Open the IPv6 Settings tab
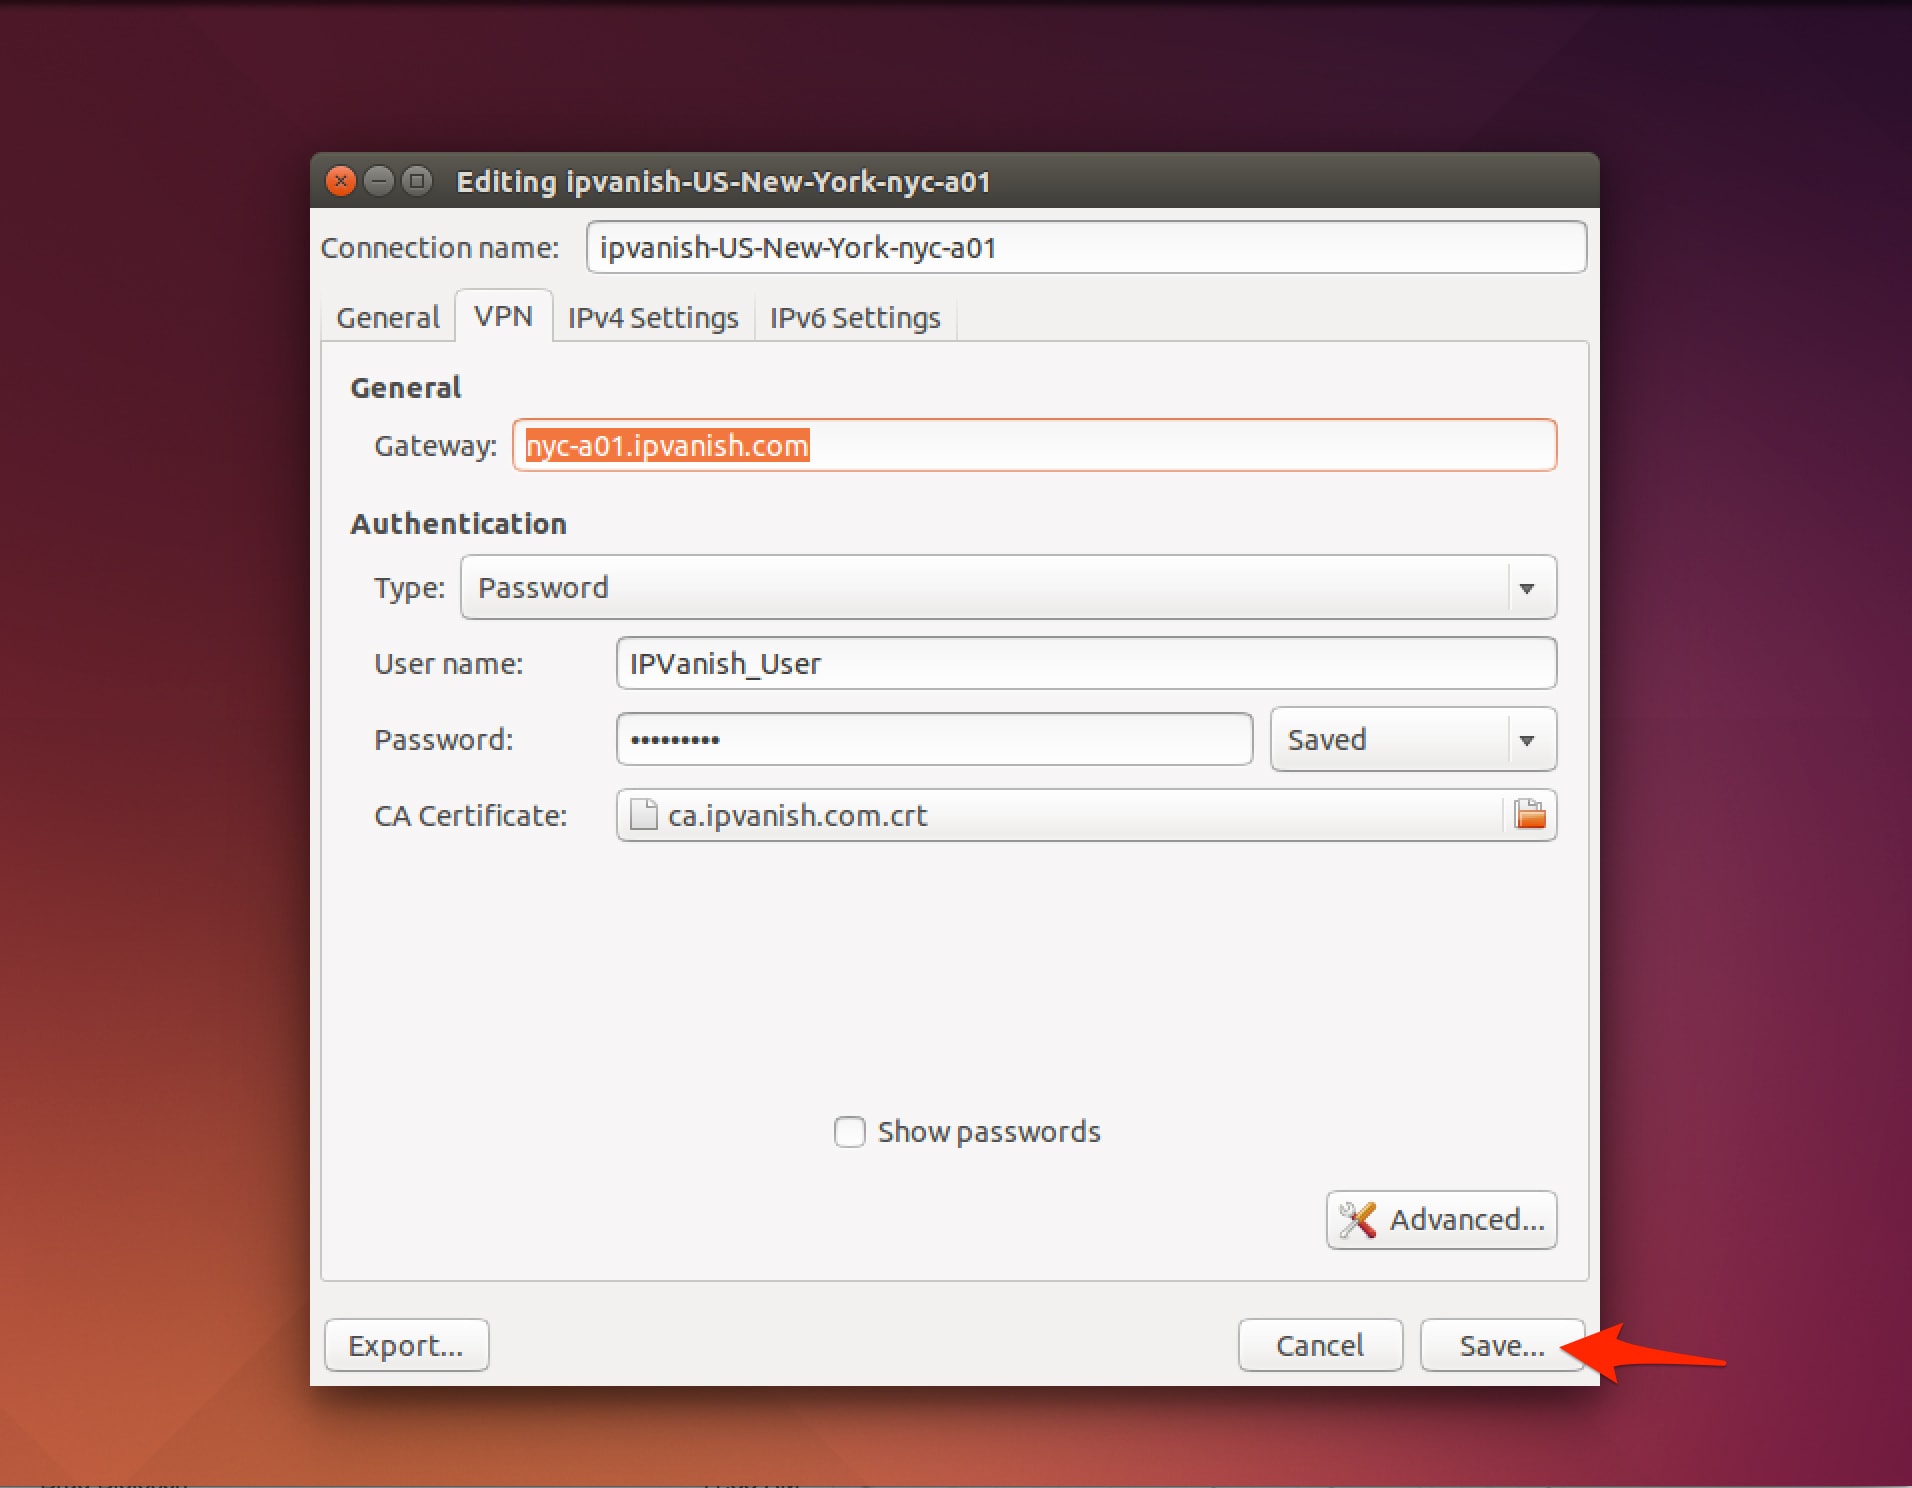Image resolution: width=1912 pixels, height=1488 pixels. (855, 317)
